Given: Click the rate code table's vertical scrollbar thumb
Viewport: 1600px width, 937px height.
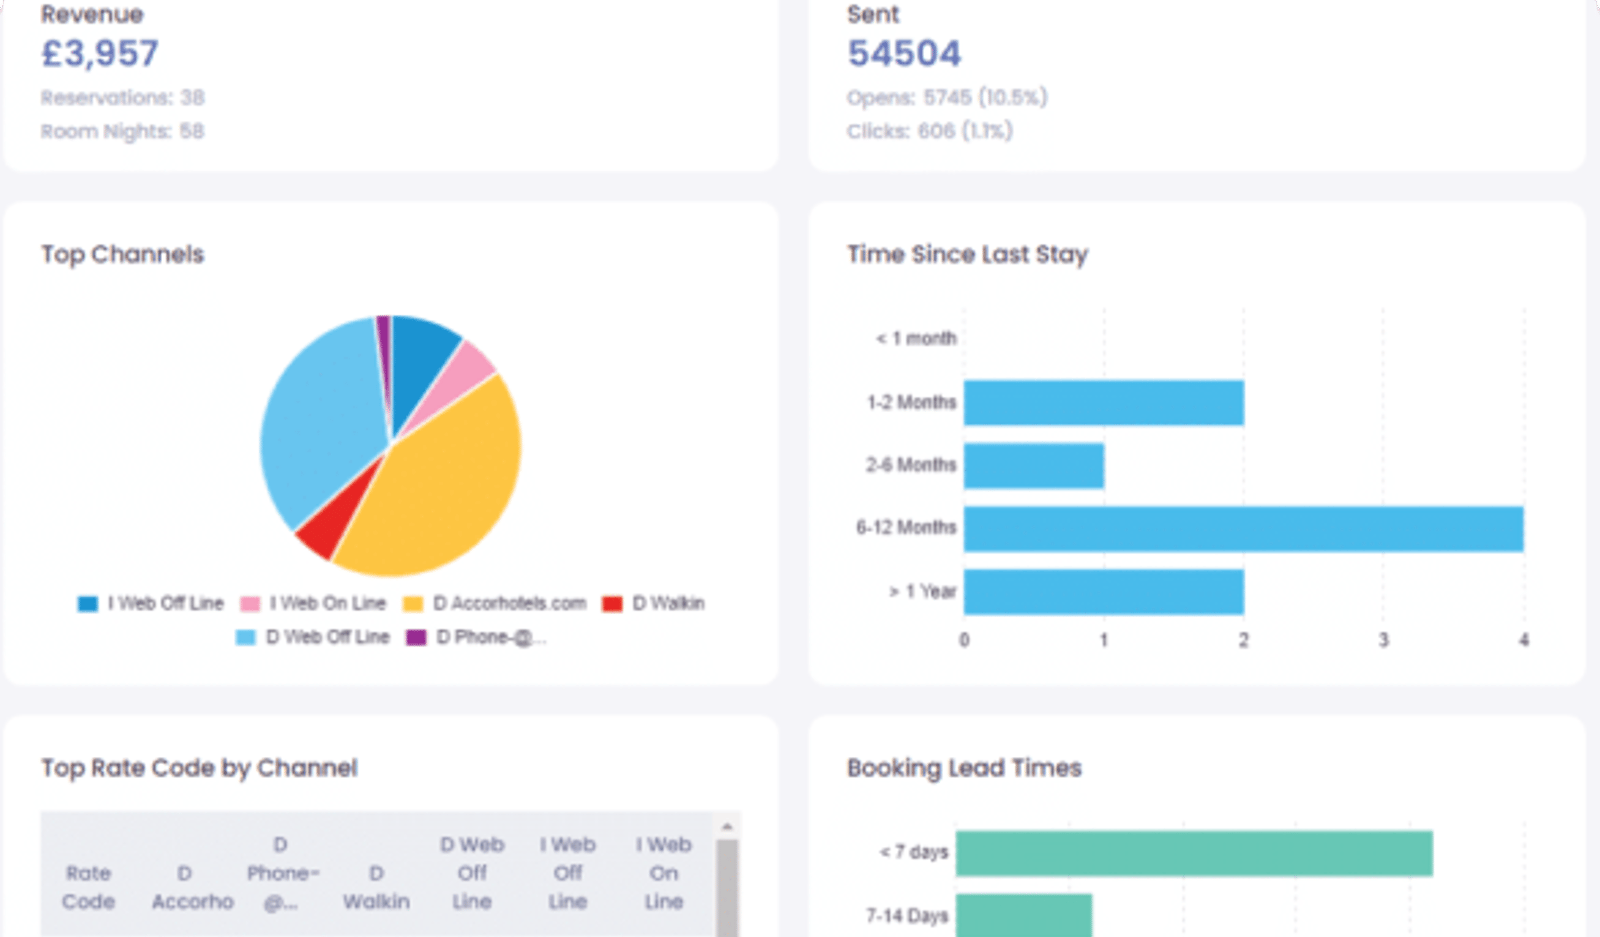Looking at the screenshot, I should click(x=727, y=887).
